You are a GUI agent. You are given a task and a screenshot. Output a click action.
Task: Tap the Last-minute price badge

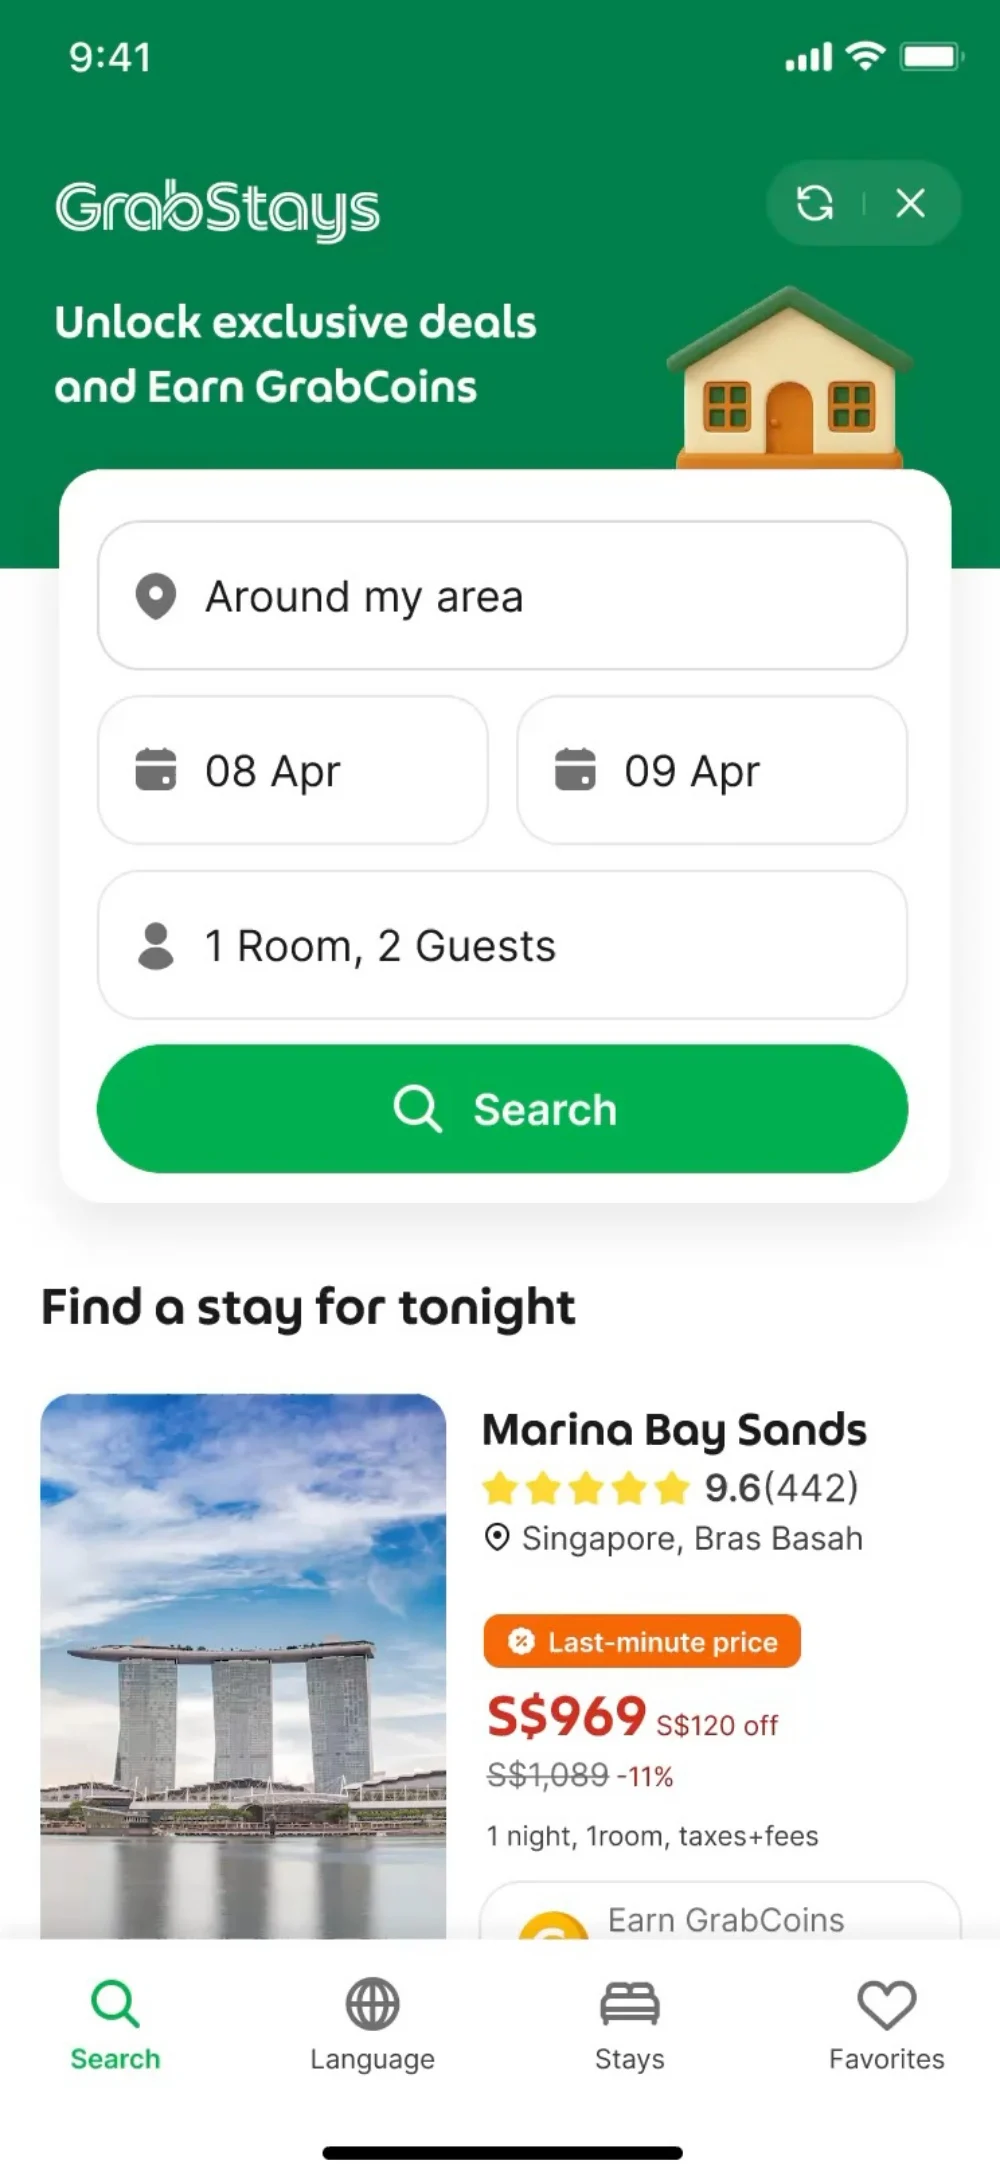pyautogui.click(x=642, y=1641)
